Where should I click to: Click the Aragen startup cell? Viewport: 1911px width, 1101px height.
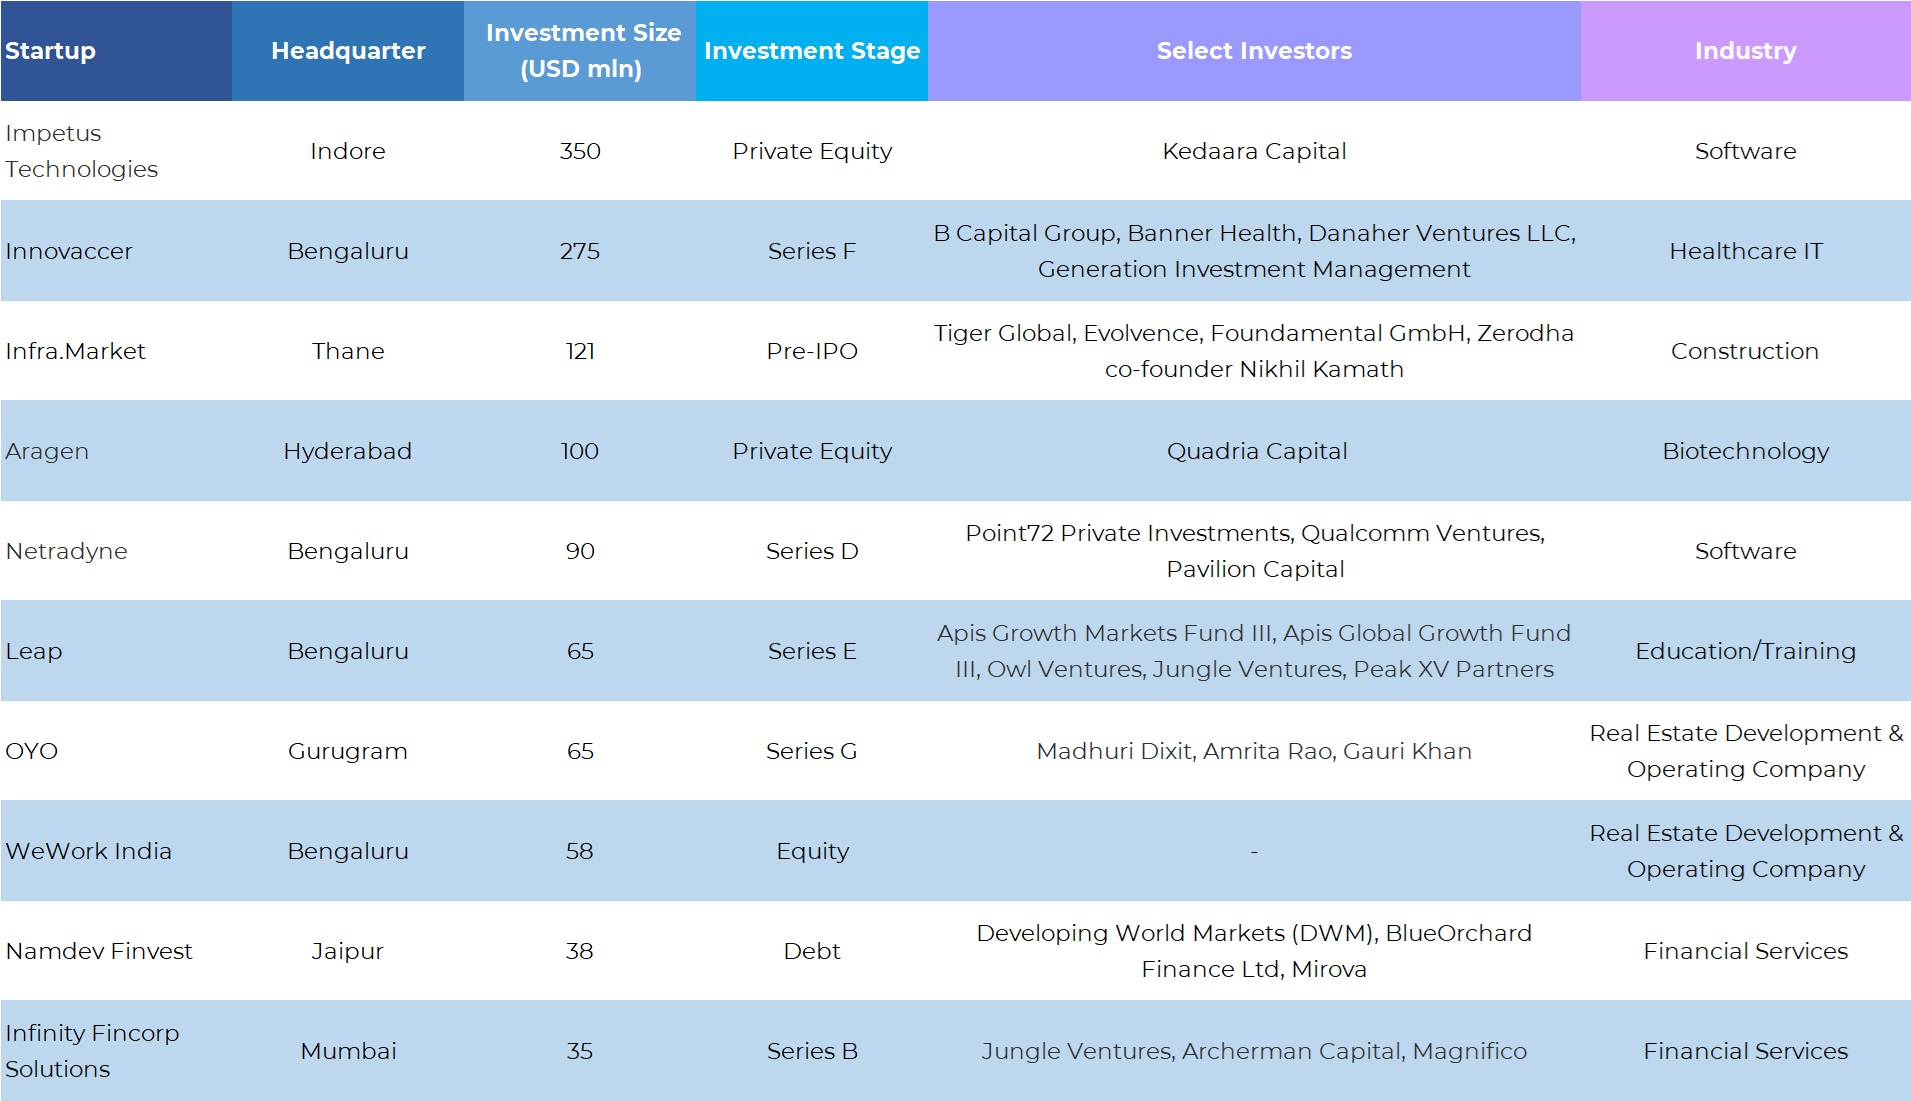tap(47, 451)
